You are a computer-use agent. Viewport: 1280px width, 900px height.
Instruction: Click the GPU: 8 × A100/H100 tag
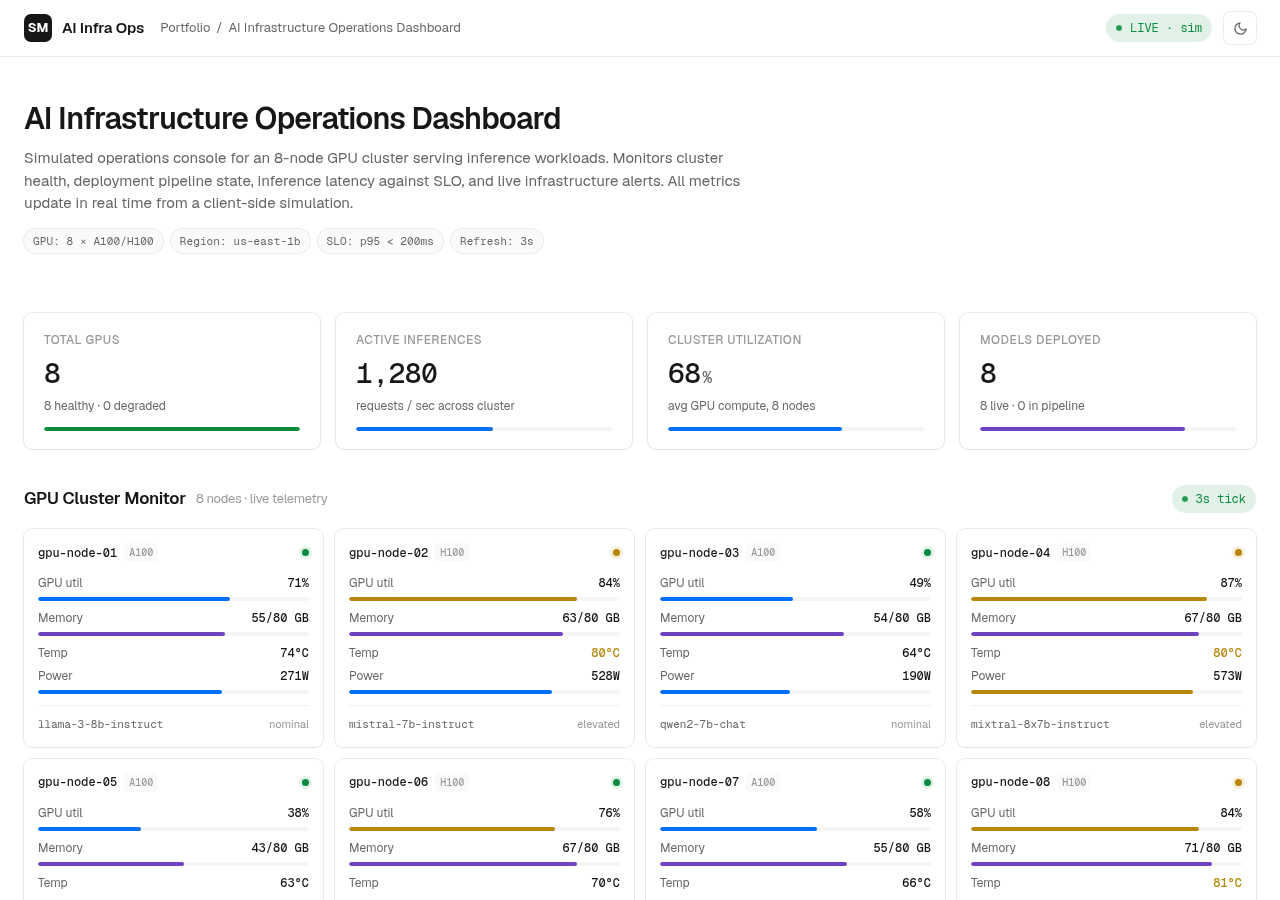click(x=94, y=241)
